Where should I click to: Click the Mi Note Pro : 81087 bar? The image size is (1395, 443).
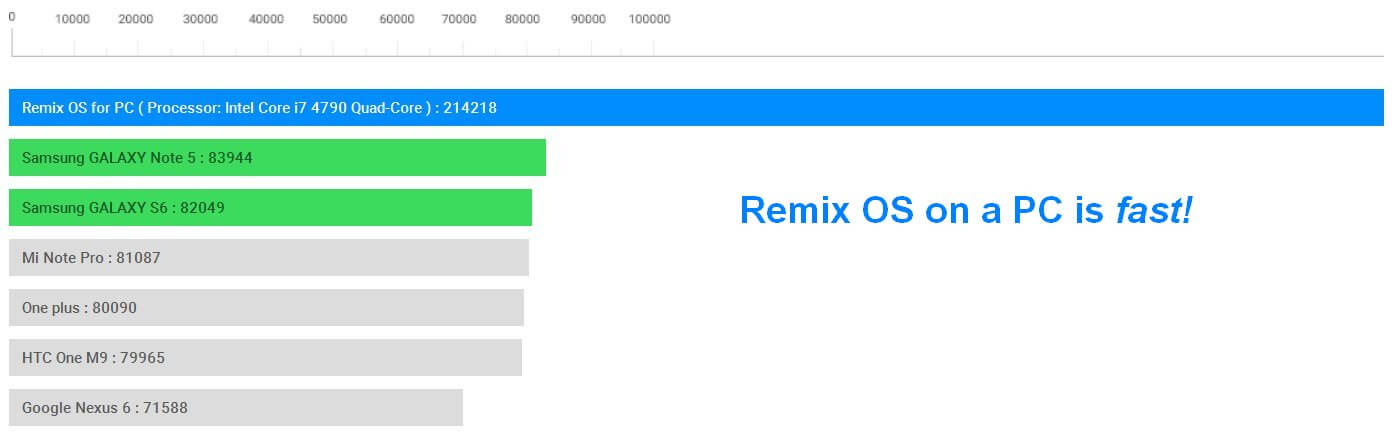[269, 257]
